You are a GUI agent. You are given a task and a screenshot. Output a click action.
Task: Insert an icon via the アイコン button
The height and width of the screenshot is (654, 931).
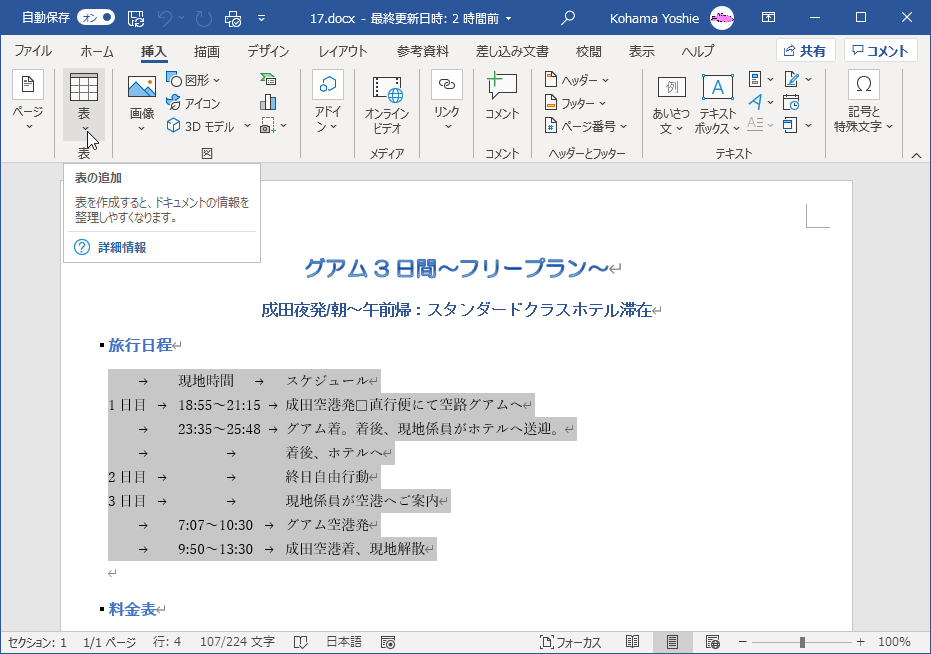pyautogui.click(x=193, y=103)
